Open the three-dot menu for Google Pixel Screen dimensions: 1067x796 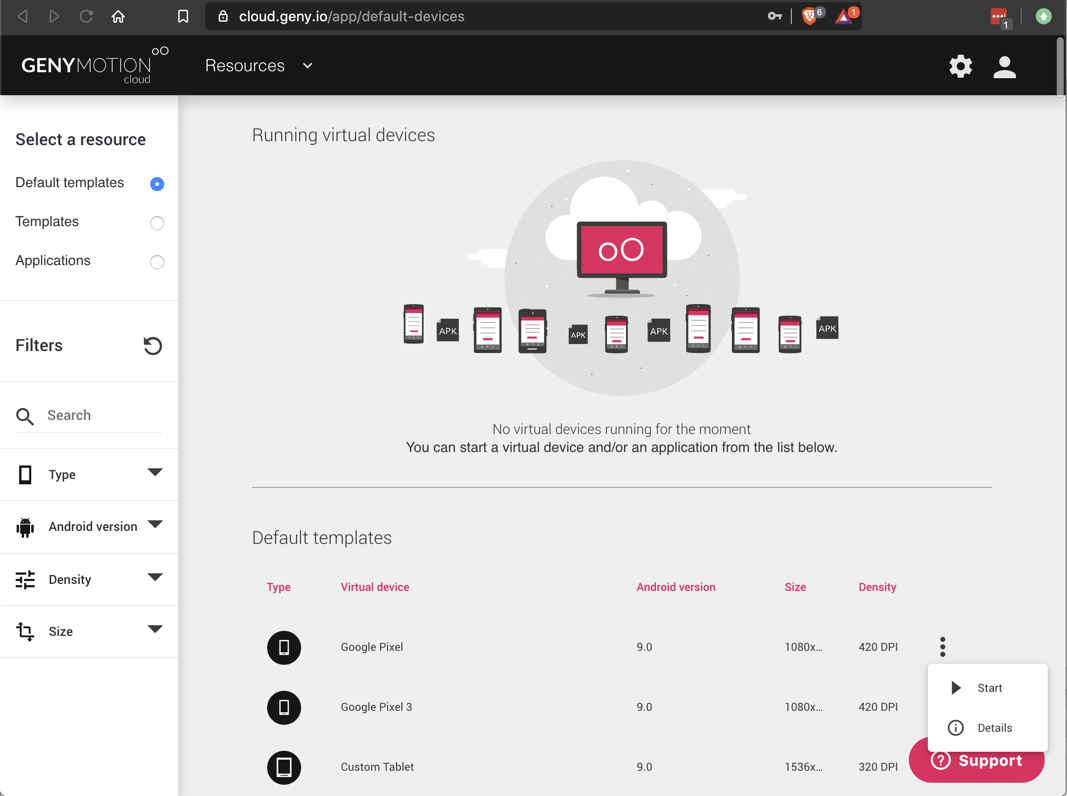[x=942, y=647]
